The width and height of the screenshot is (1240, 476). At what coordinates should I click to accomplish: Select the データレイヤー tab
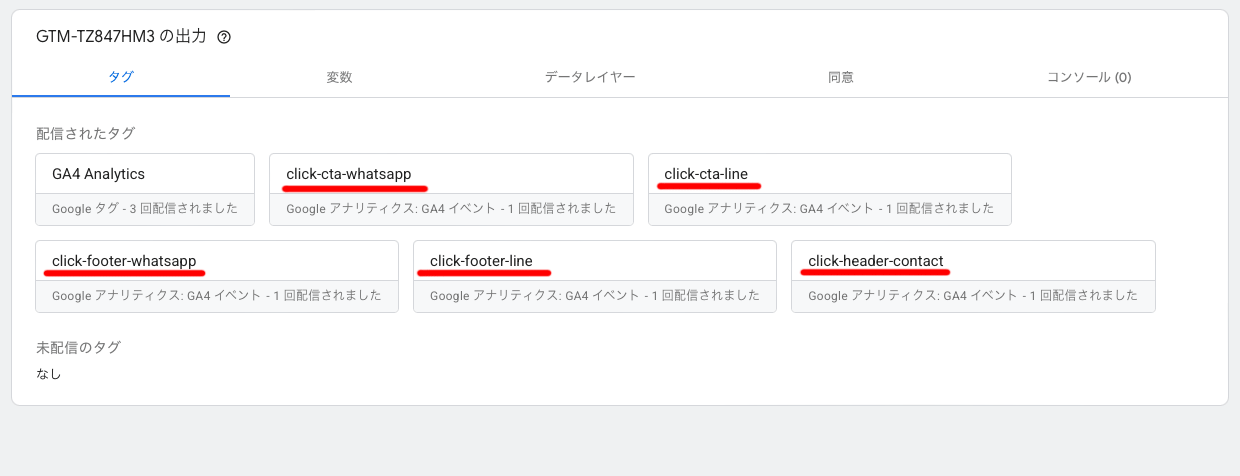point(590,77)
